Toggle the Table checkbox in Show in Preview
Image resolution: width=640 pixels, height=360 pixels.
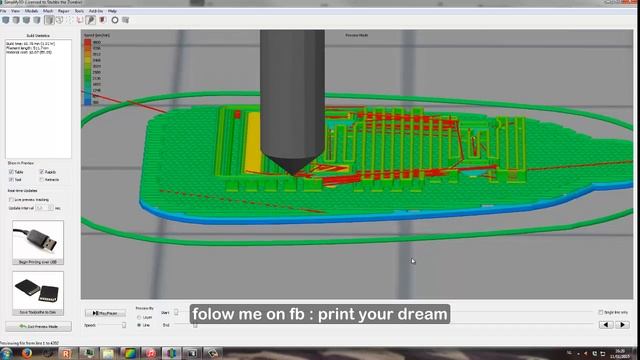11,172
